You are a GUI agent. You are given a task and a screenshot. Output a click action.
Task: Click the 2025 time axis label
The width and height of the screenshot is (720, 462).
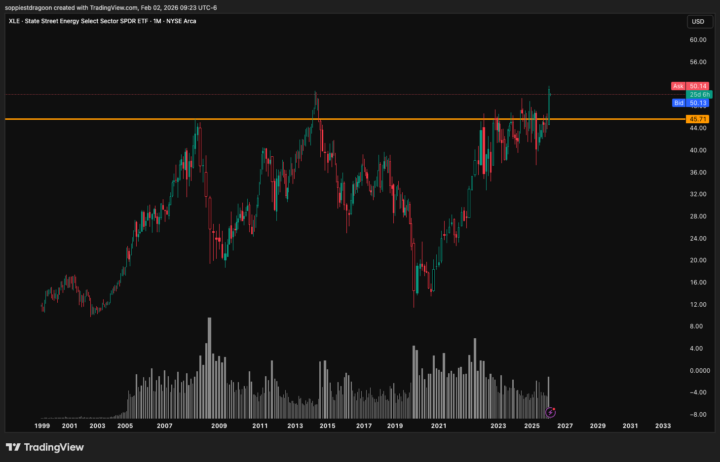532,426
